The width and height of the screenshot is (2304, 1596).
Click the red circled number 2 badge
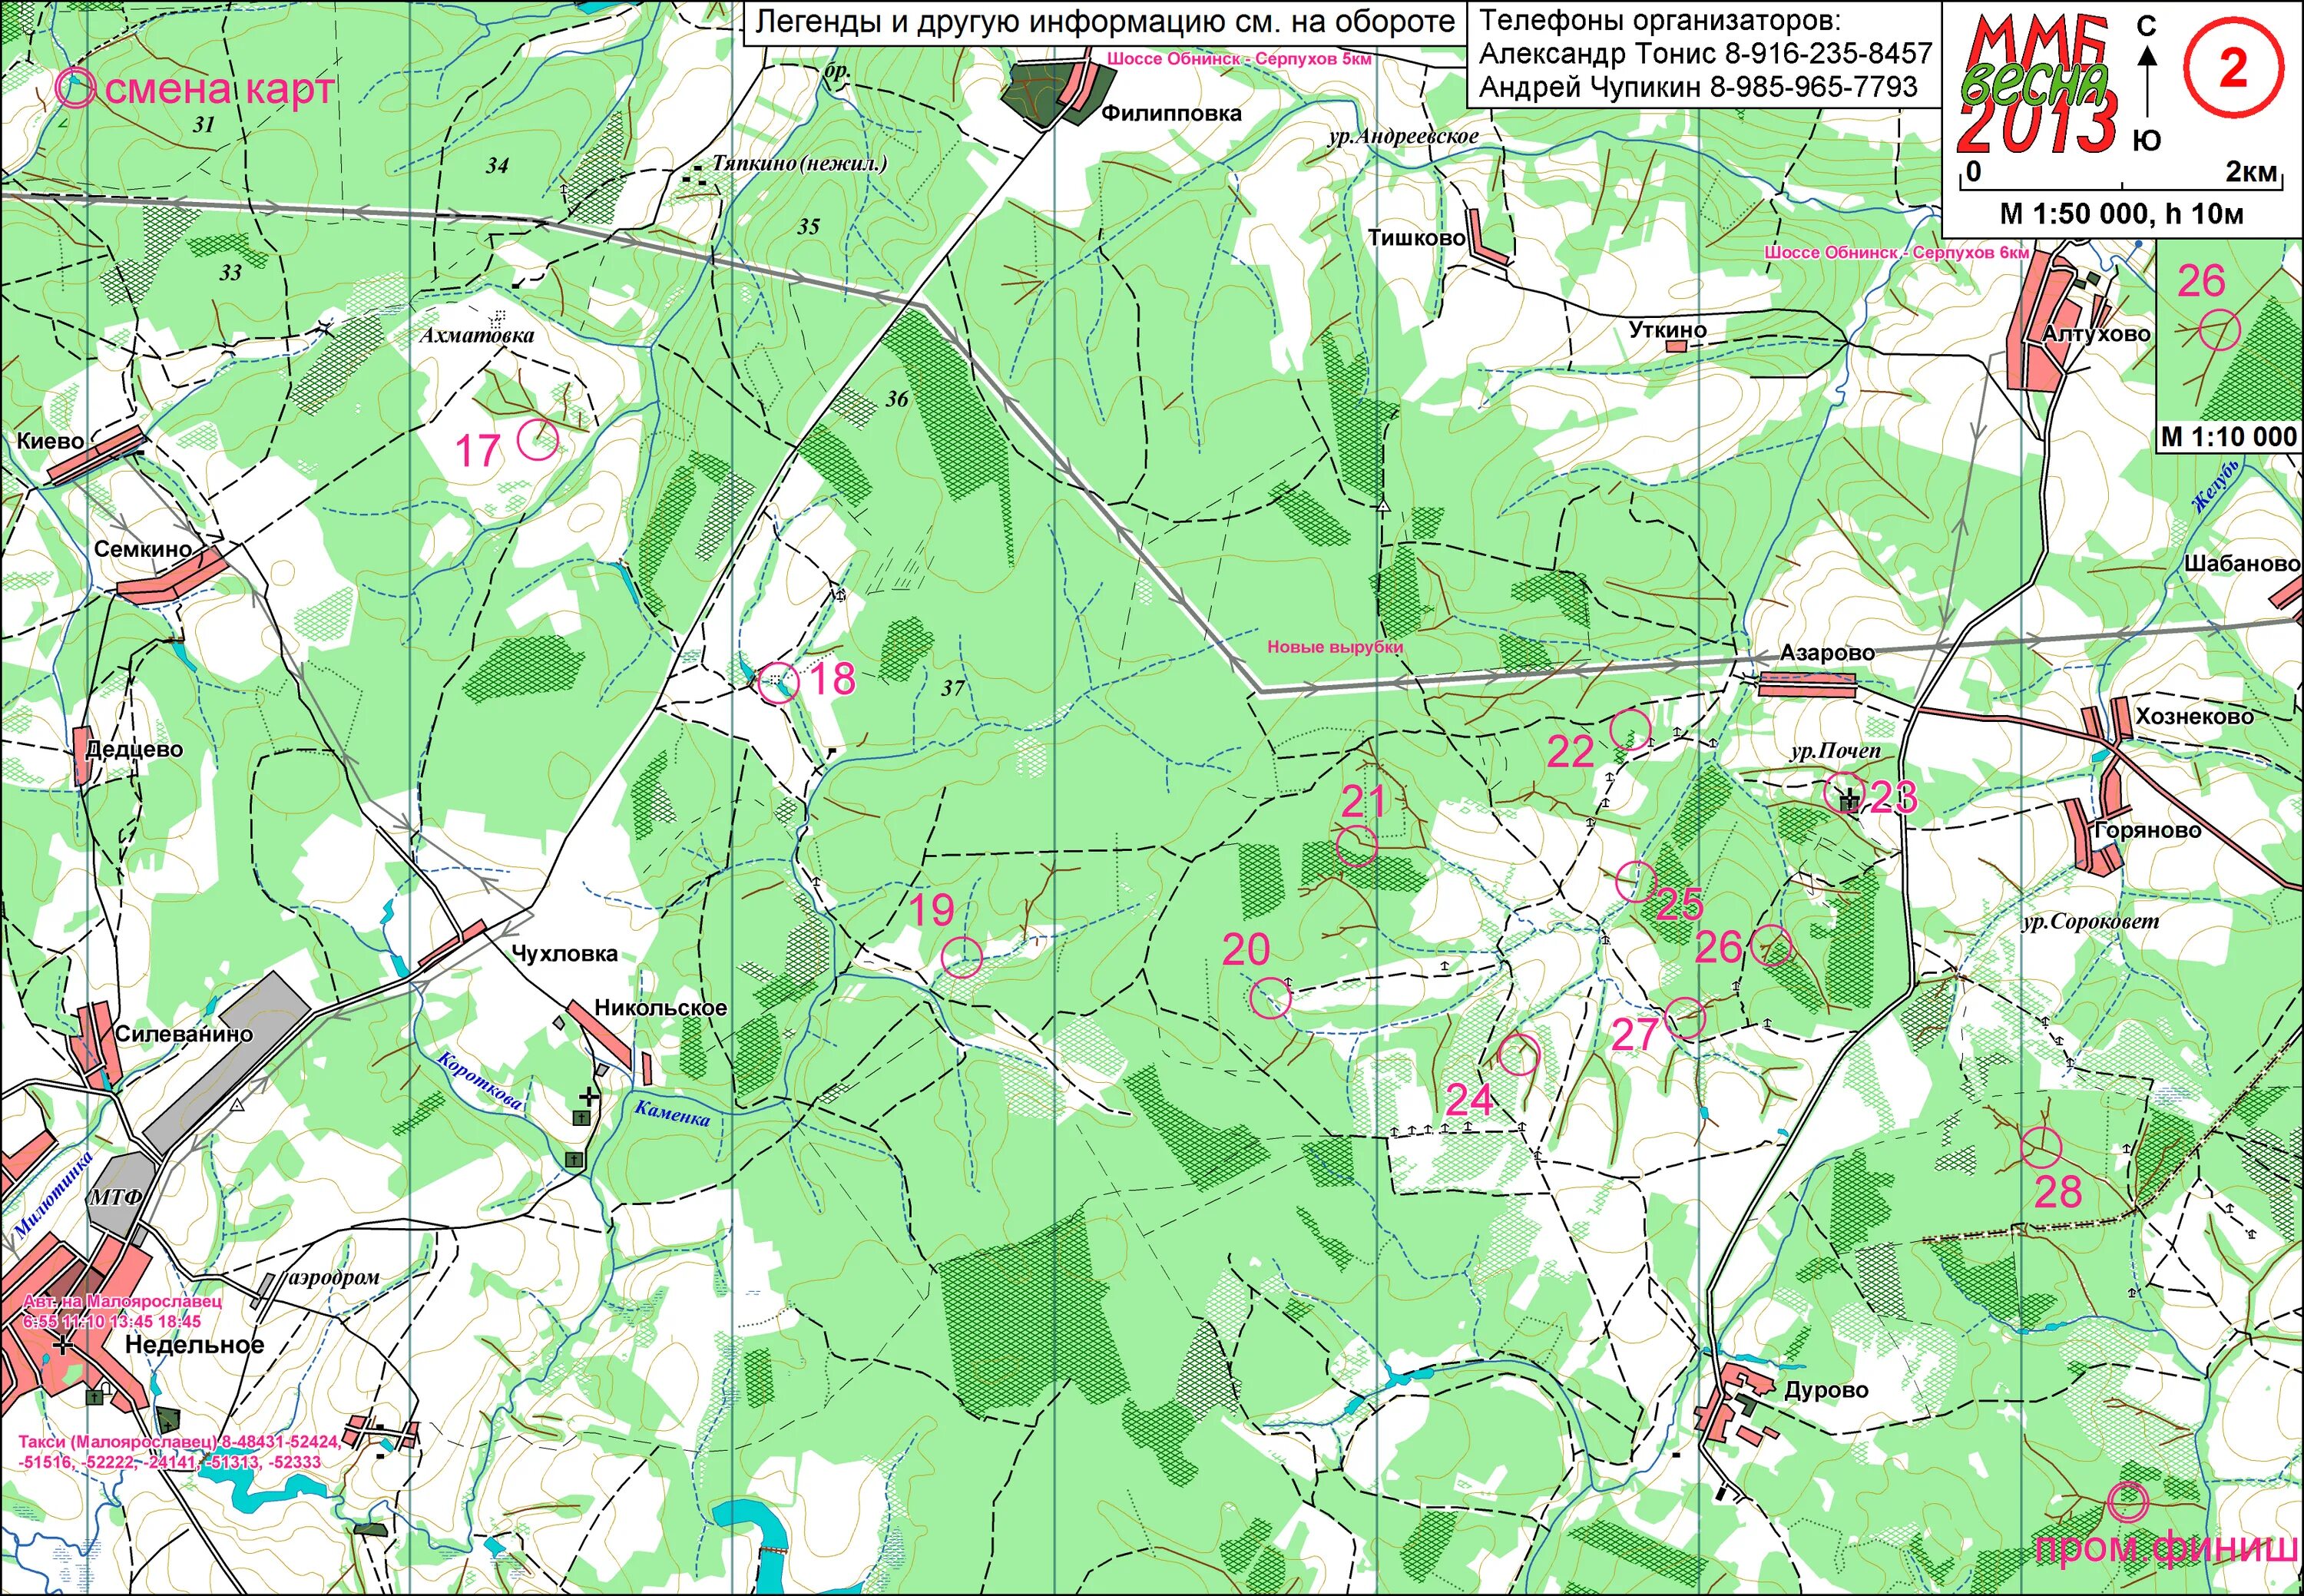(2232, 69)
